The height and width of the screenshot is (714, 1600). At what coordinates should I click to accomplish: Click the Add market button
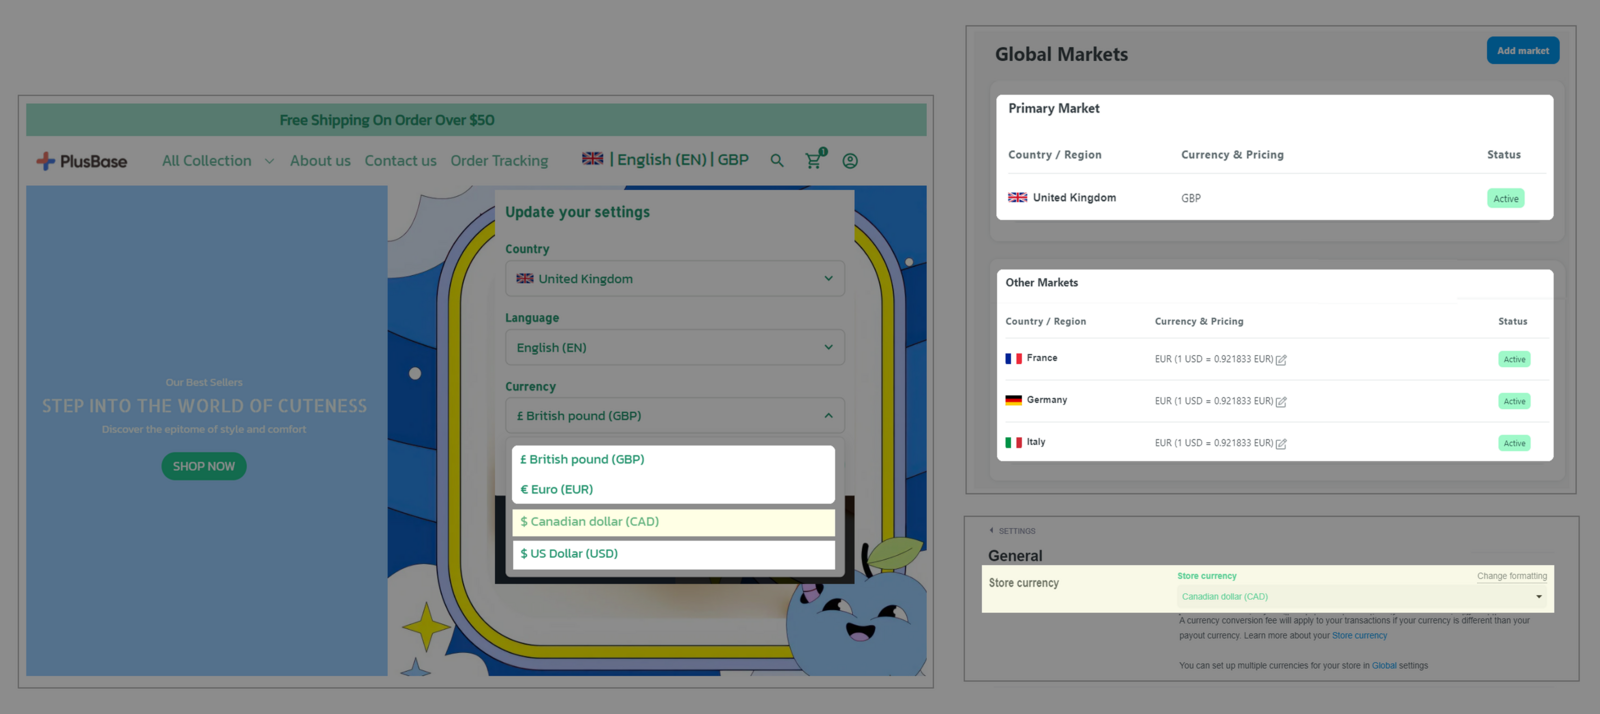tap(1522, 51)
